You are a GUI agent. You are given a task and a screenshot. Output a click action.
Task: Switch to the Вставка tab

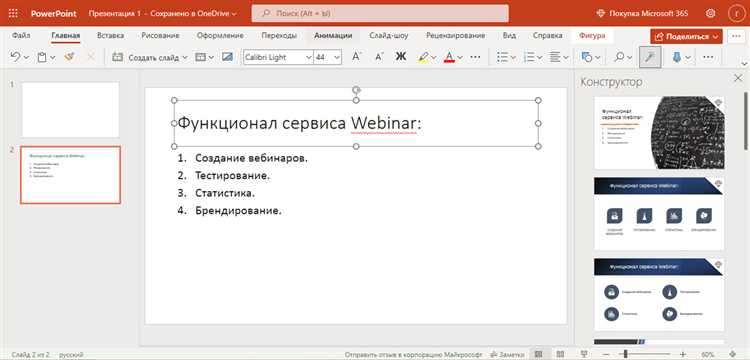click(x=110, y=35)
